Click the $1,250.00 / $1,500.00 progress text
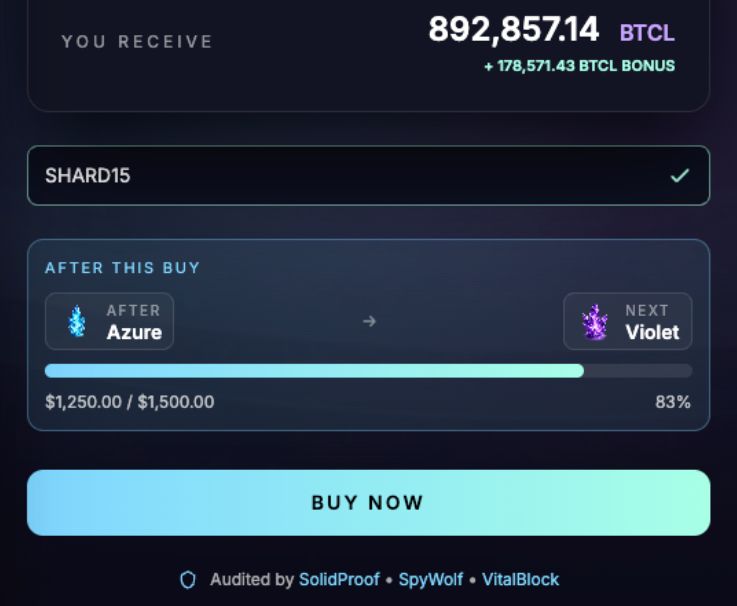Image resolution: width=737 pixels, height=606 pixels. click(130, 402)
